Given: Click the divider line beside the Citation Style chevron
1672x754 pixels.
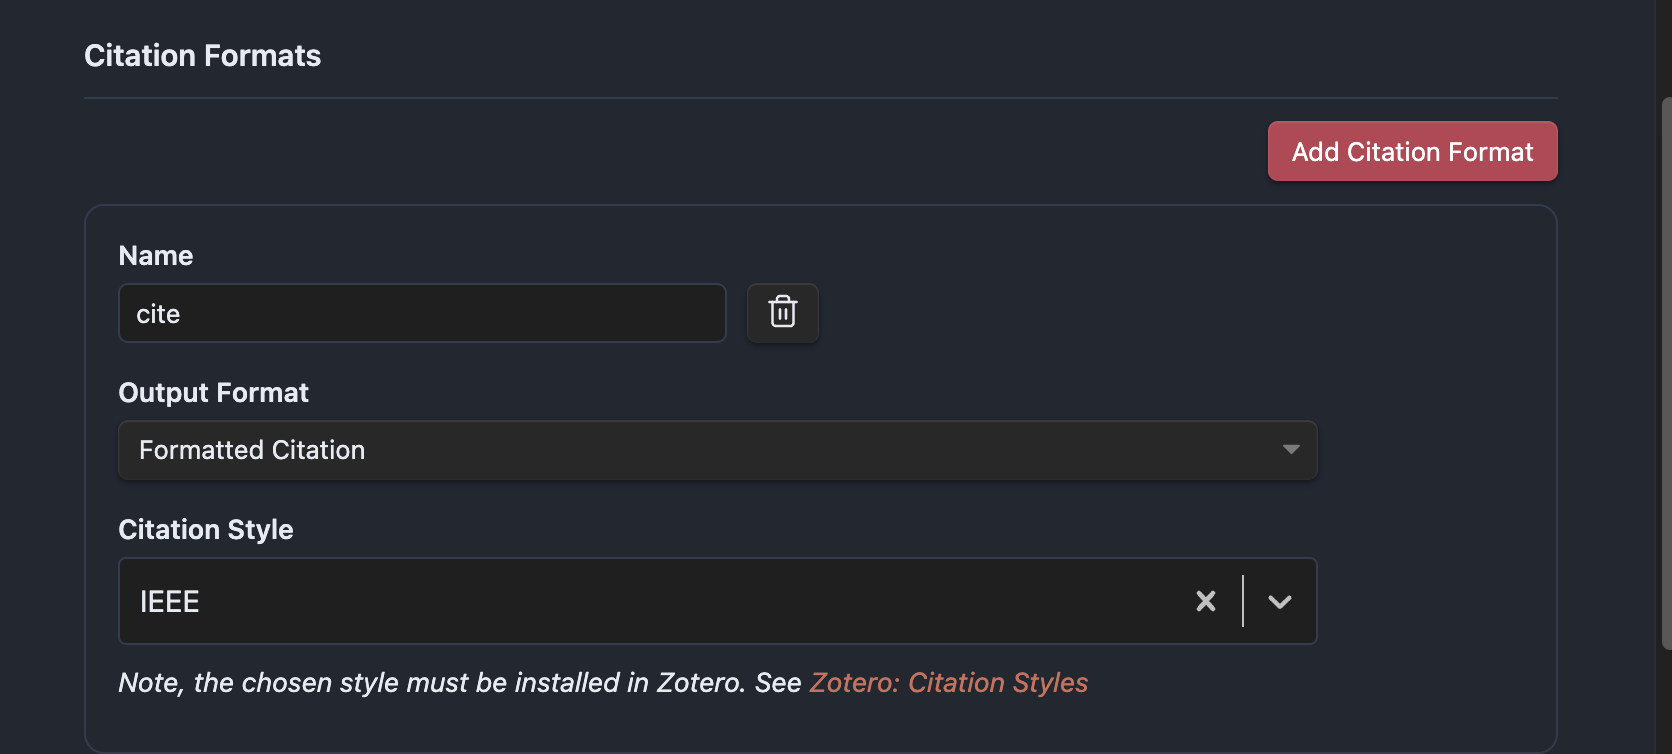Looking at the screenshot, I should (1243, 601).
